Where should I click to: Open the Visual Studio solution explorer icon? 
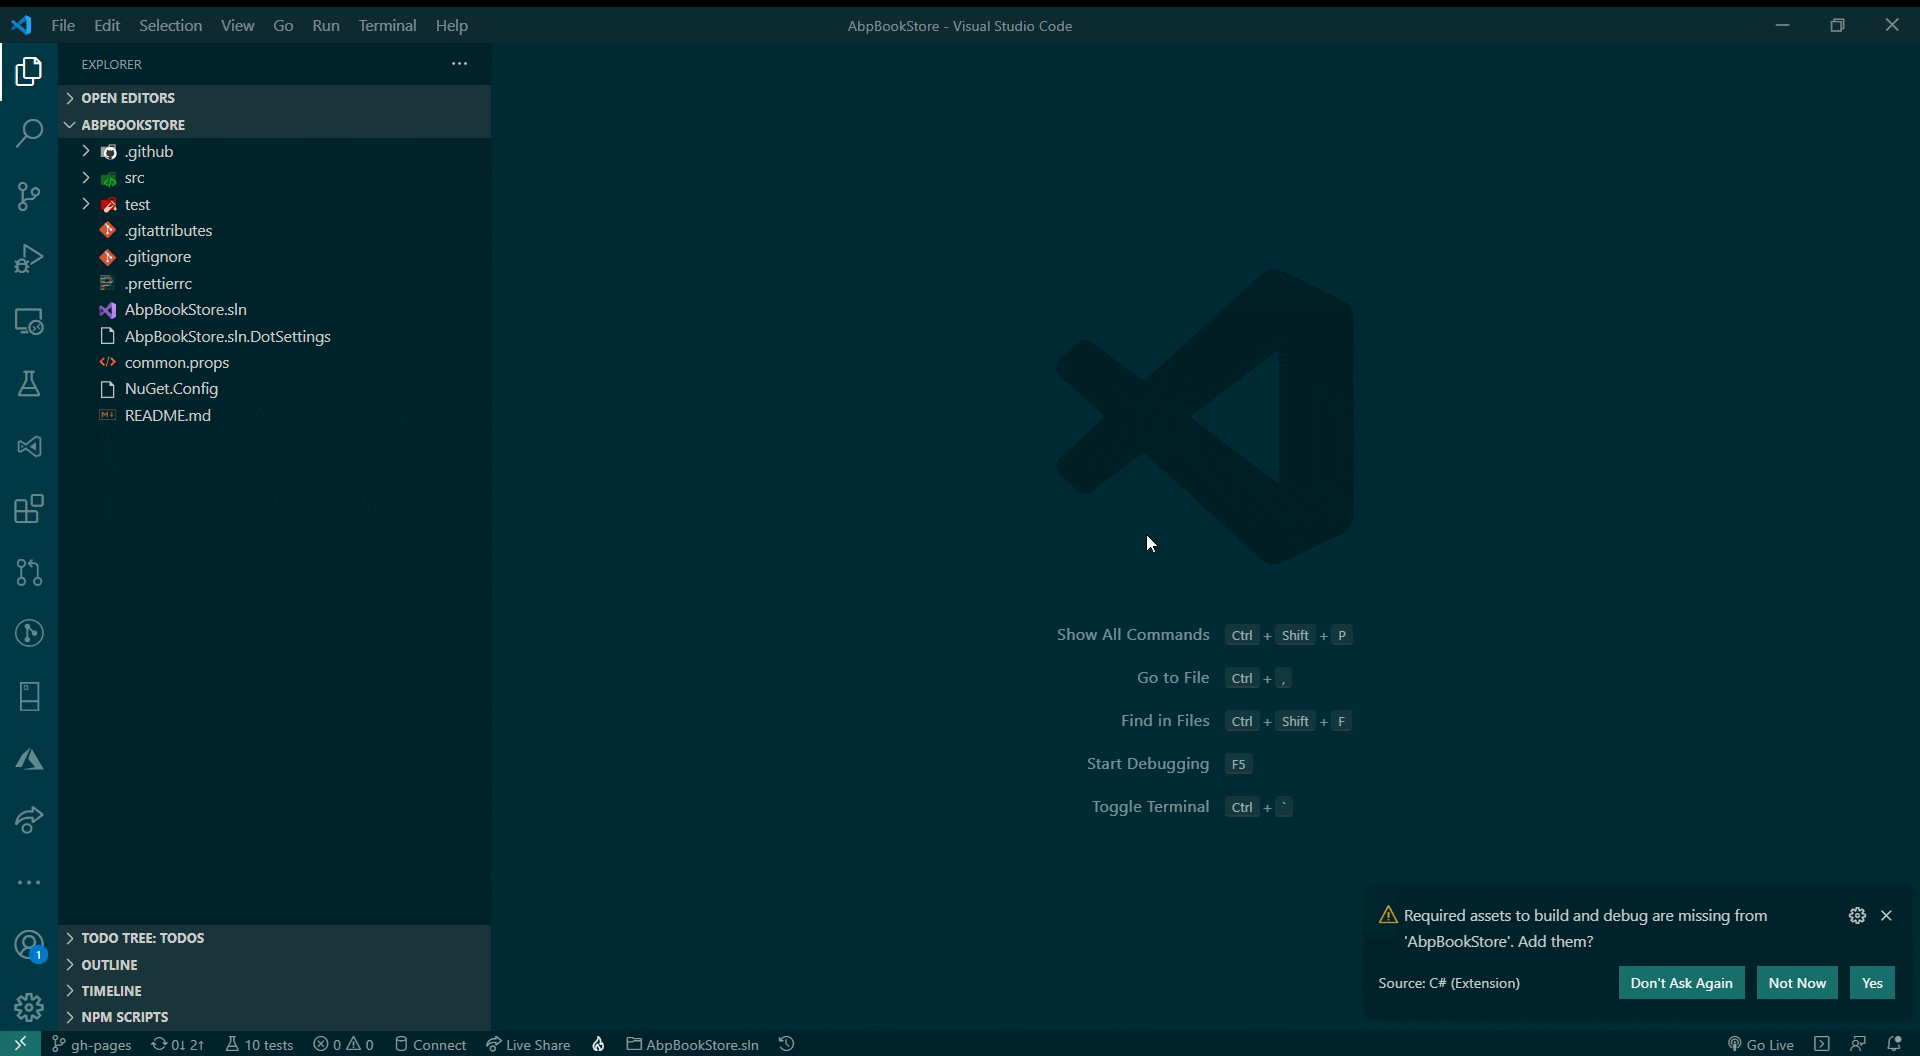click(x=29, y=447)
